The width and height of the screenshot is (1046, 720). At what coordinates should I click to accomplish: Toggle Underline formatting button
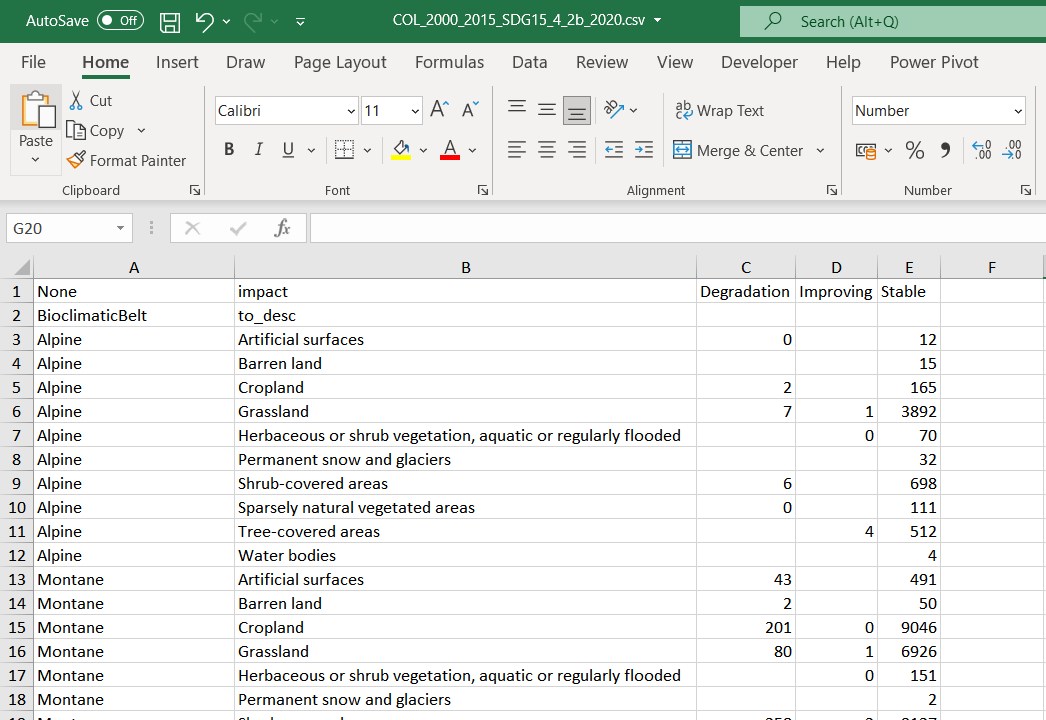click(288, 149)
